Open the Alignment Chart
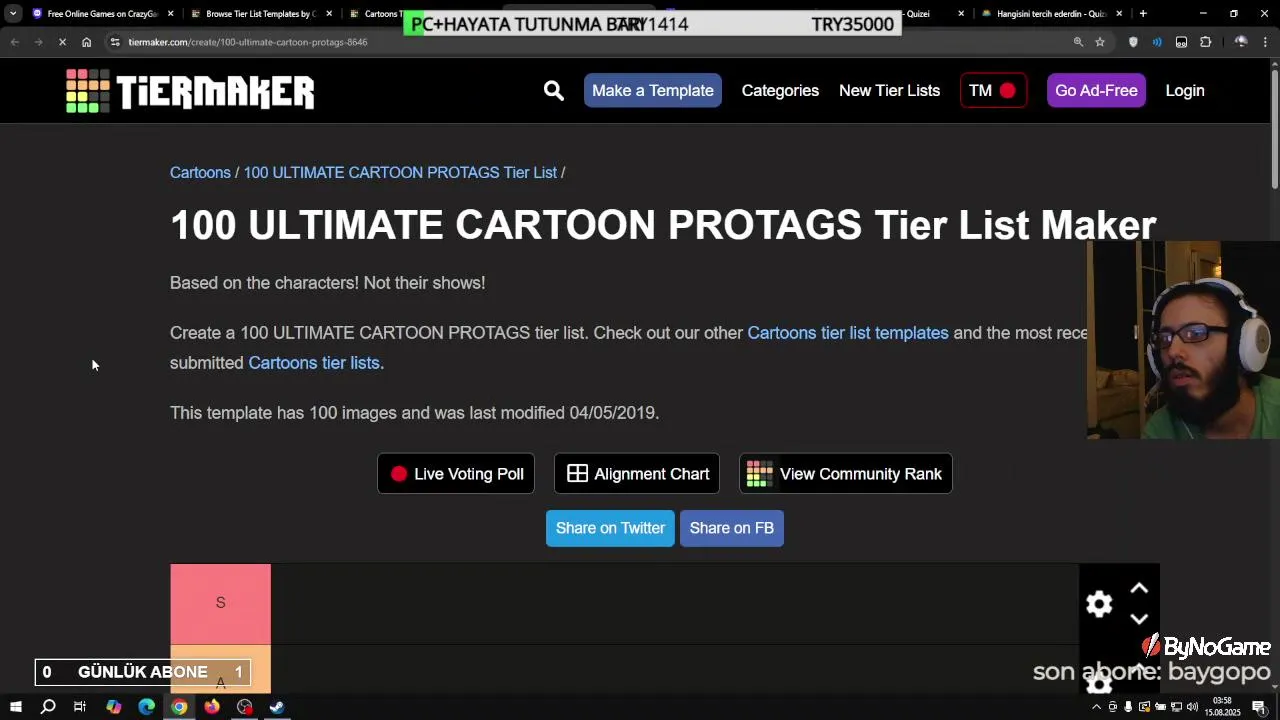This screenshot has width=1280, height=720. (637, 474)
